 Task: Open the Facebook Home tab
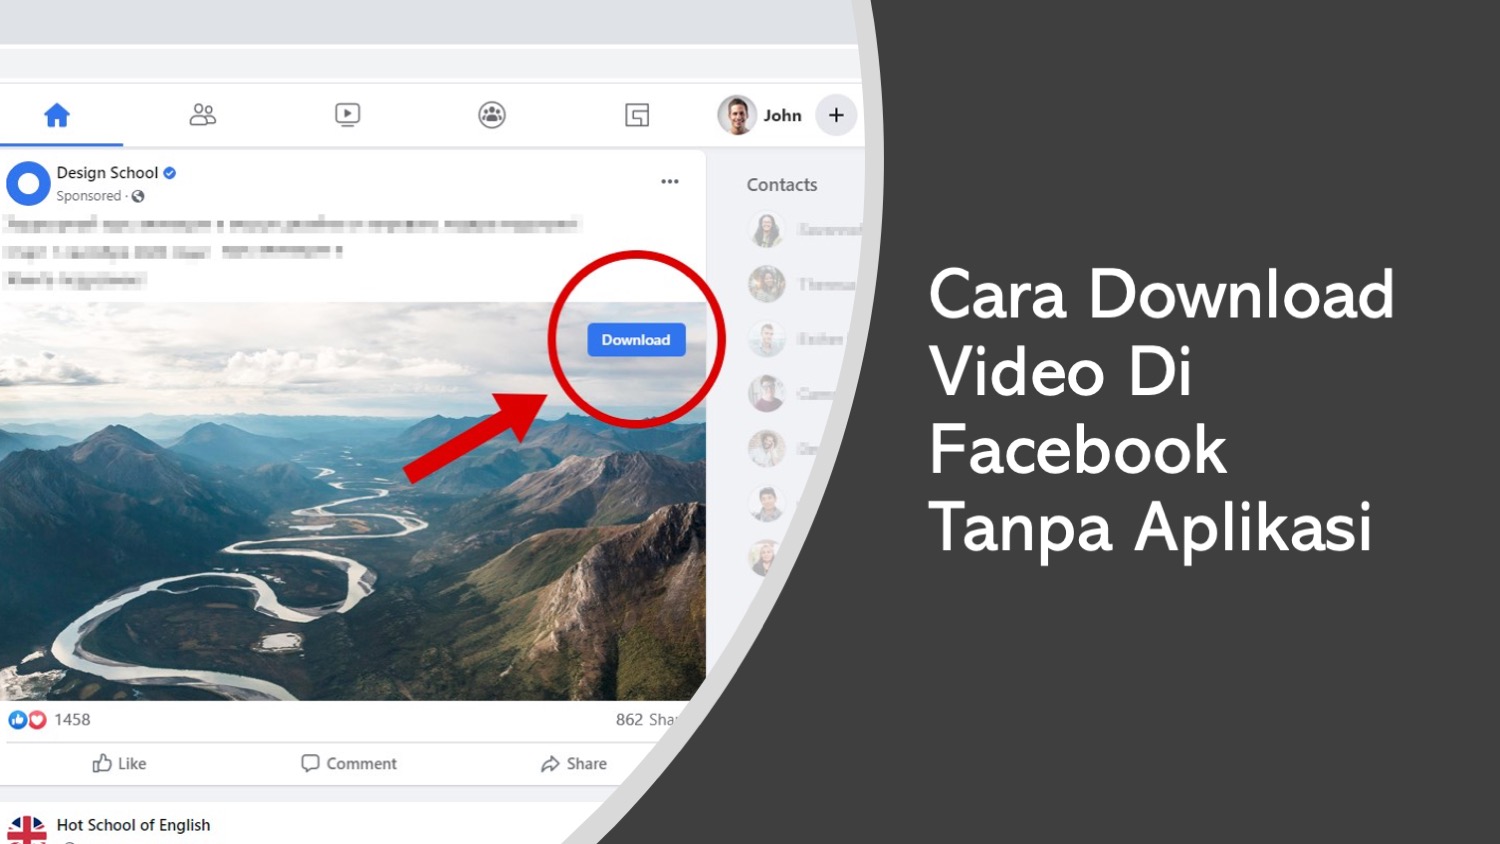pyautogui.click(x=57, y=115)
